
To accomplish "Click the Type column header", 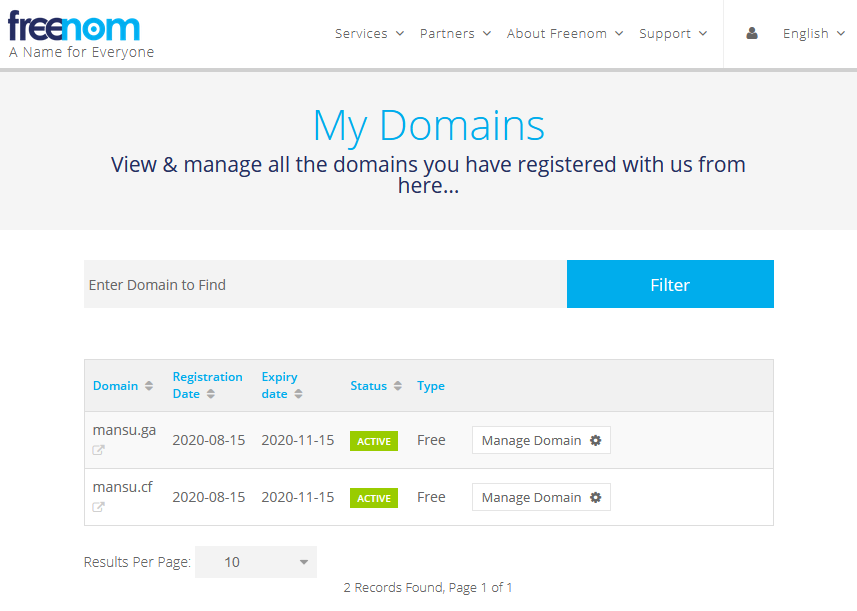I will point(431,386).
